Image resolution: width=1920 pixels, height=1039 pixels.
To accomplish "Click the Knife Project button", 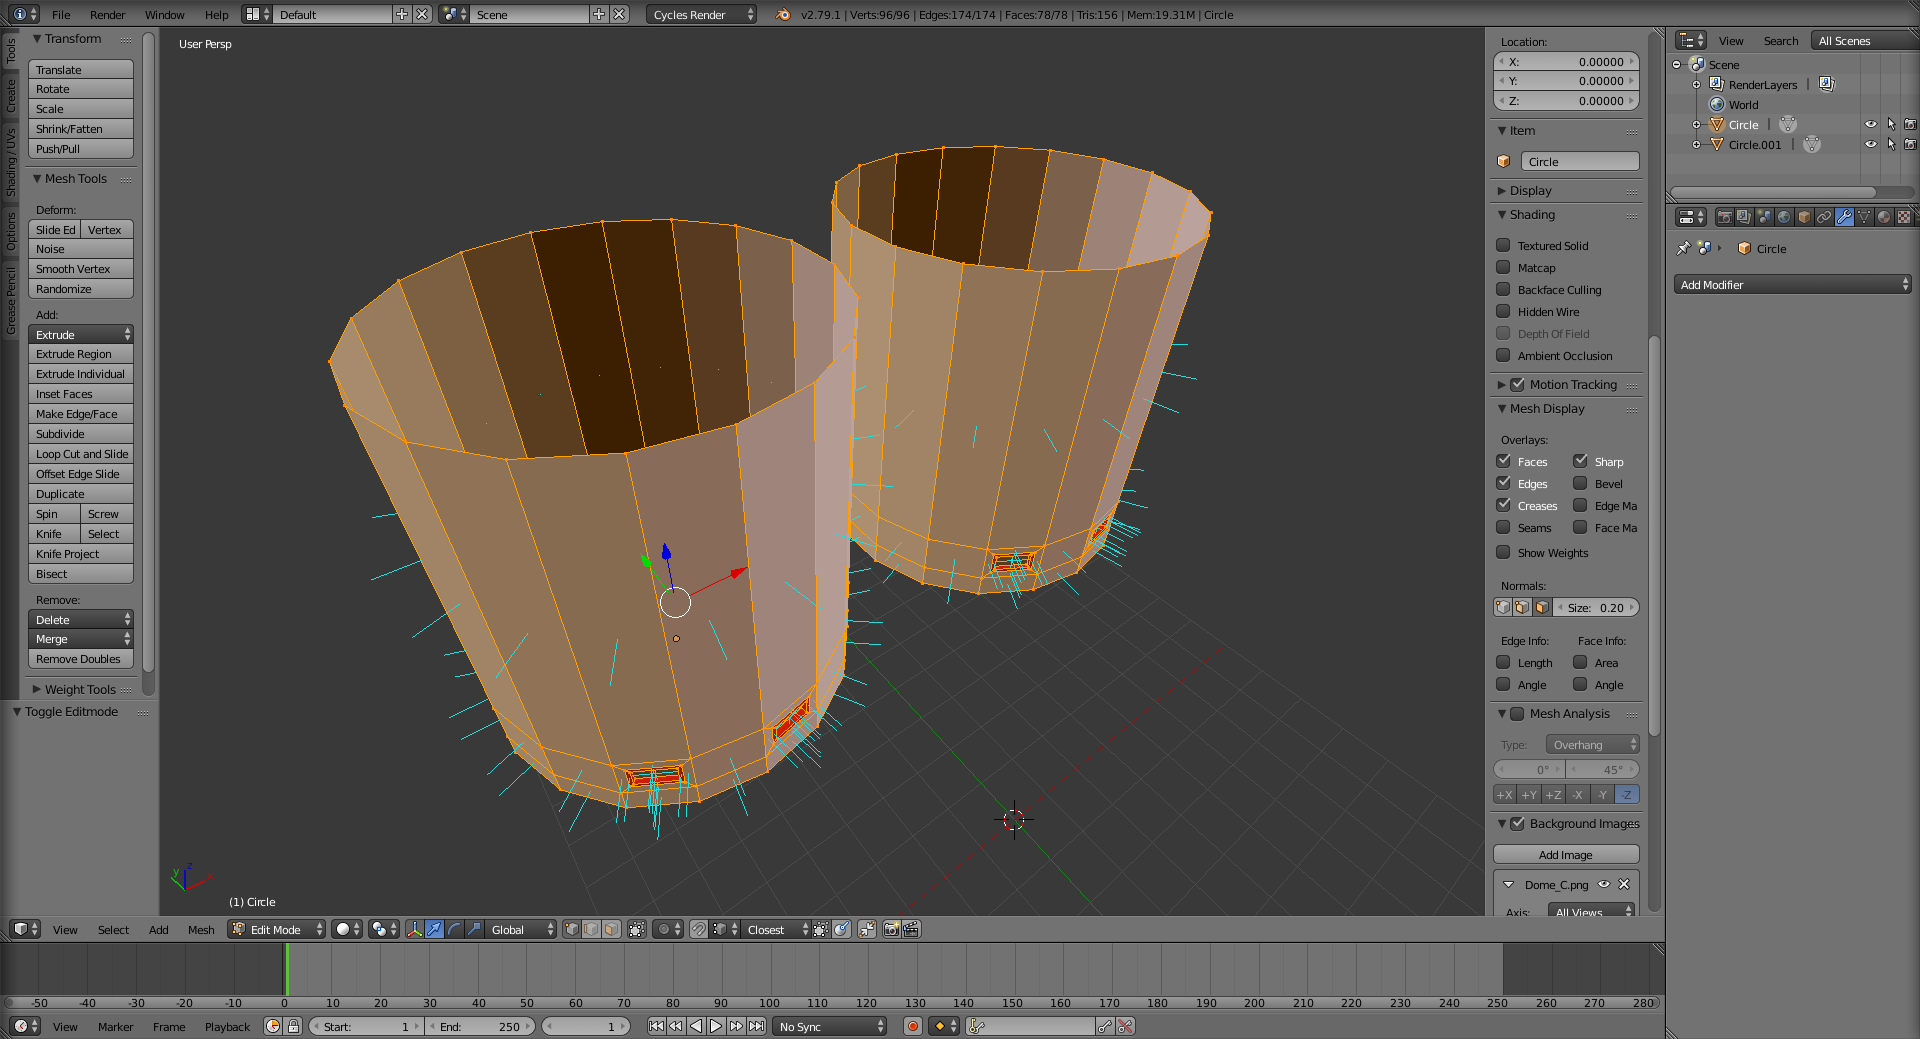I will 81,554.
